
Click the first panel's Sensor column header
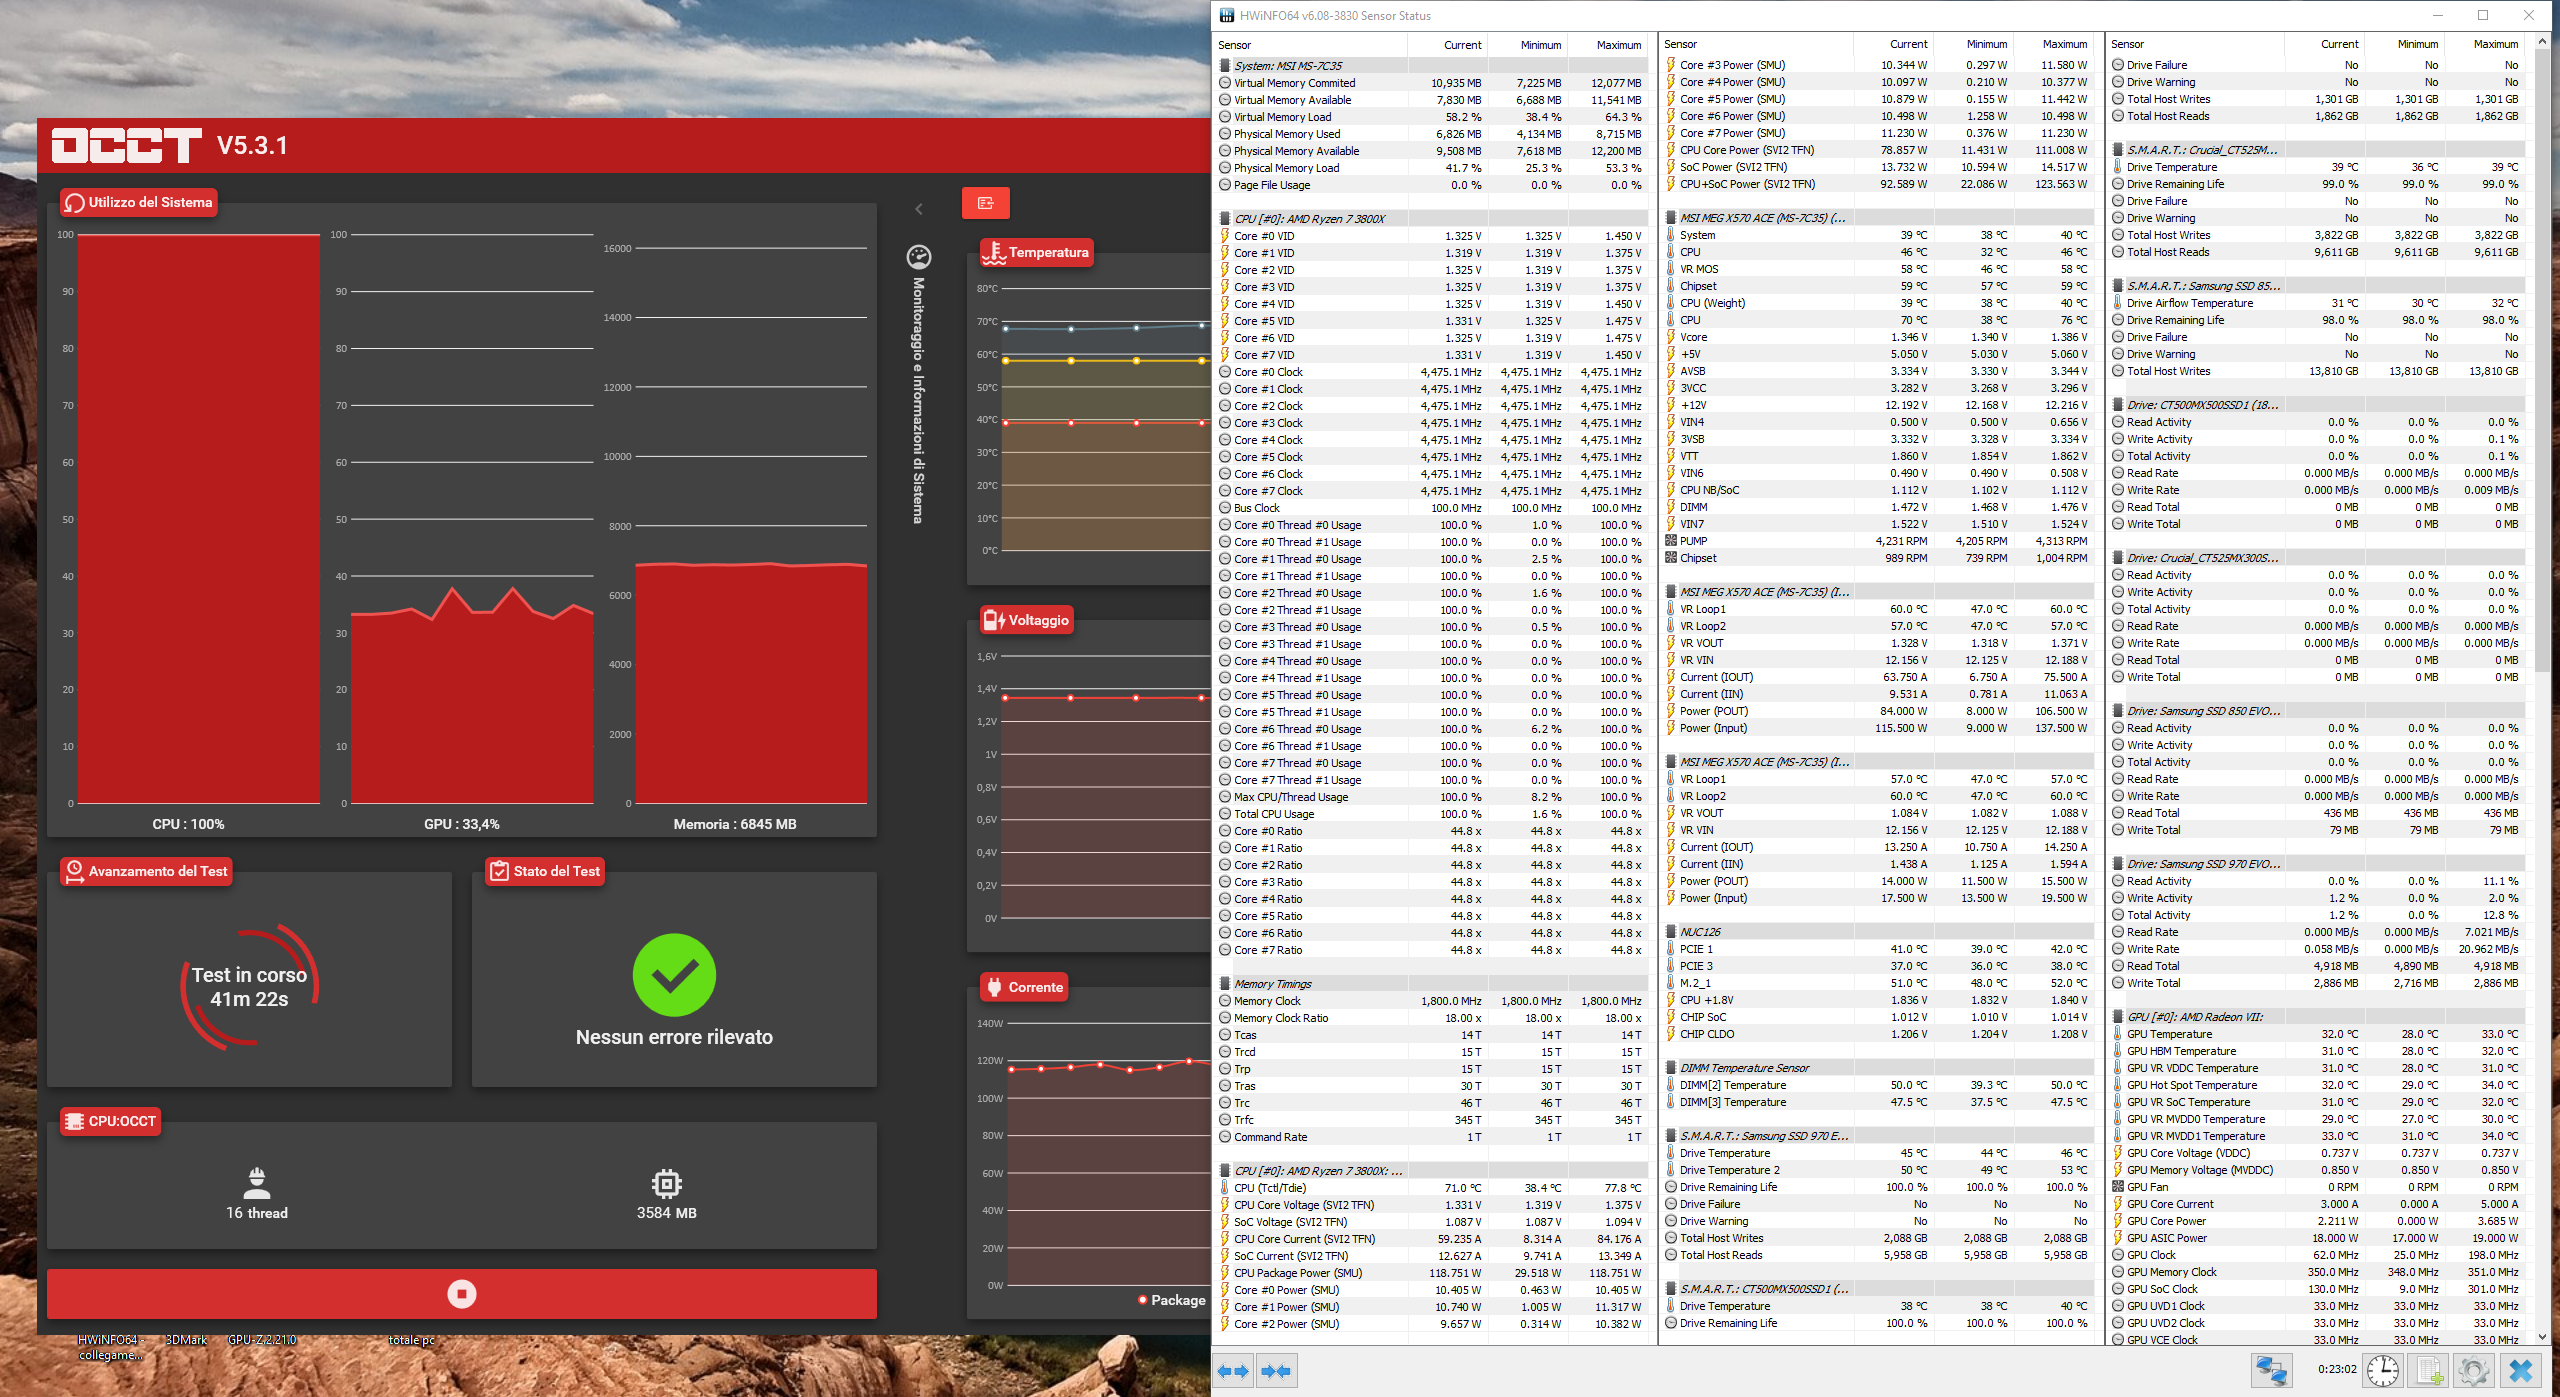1310,45
